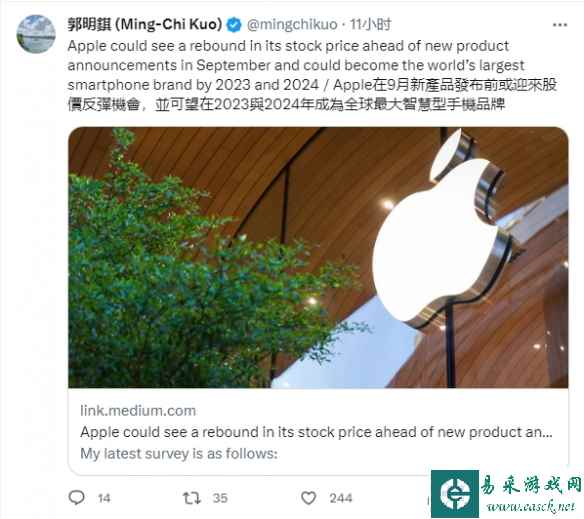Image resolution: width=584 pixels, height=519 pixels.
Task: Open Ming-Chi Kuo's profile avatar
Action: [x=36, y=34]
